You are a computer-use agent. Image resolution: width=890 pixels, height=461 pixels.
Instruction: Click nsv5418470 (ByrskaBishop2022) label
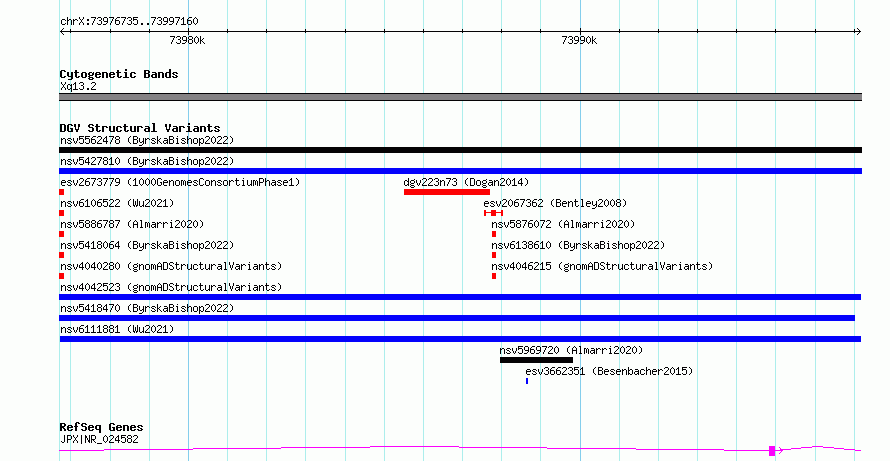147,308
